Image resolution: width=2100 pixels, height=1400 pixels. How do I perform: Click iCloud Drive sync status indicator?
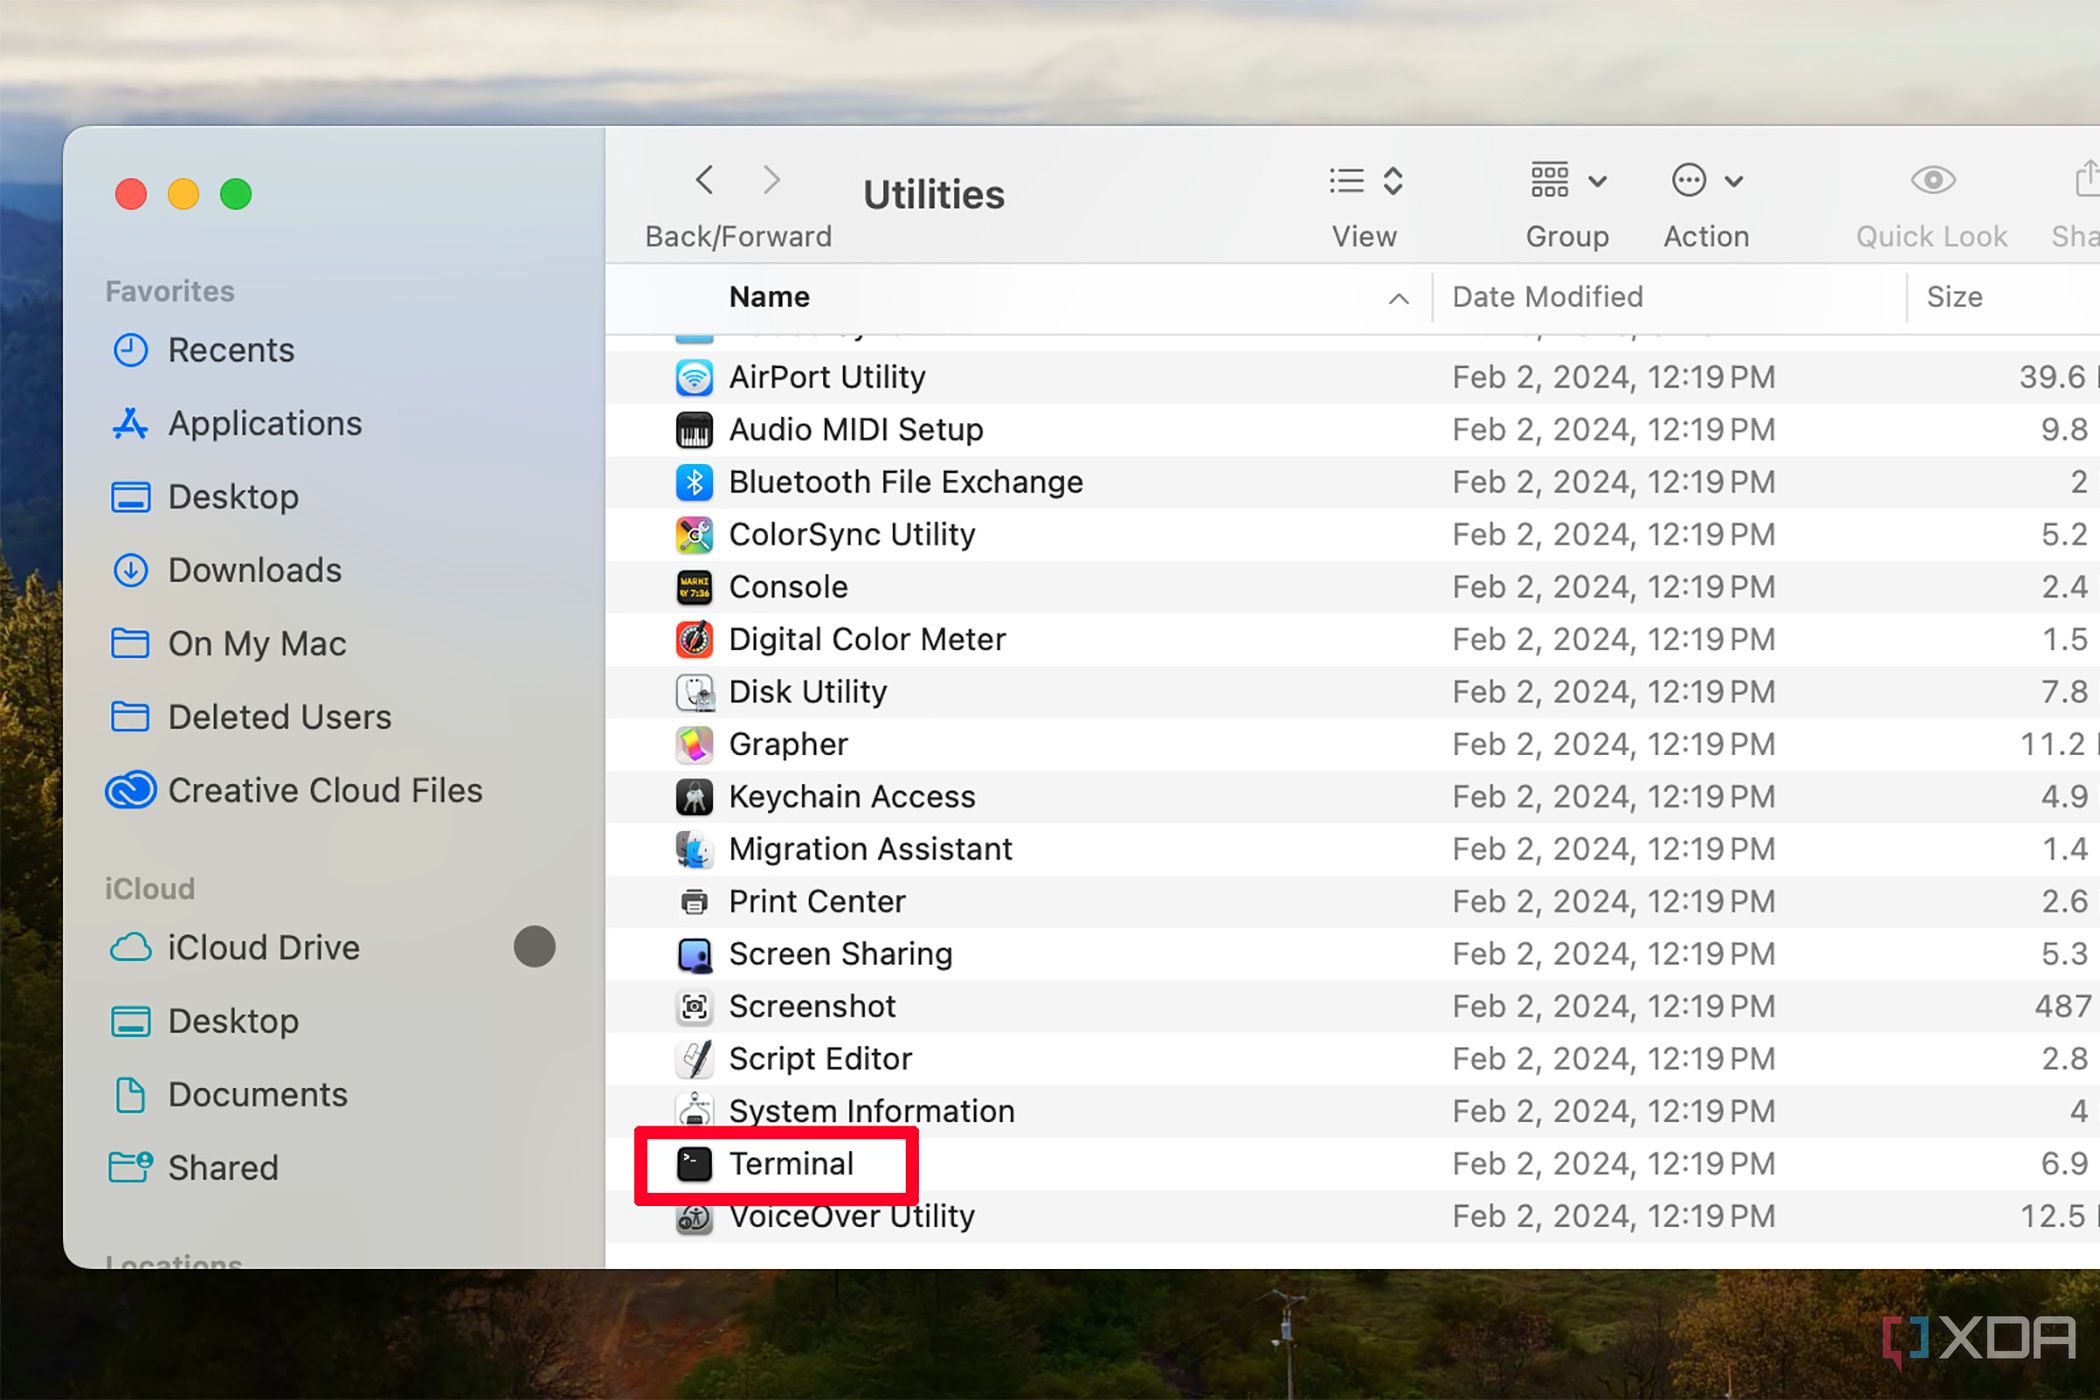[x=534, y=946]
